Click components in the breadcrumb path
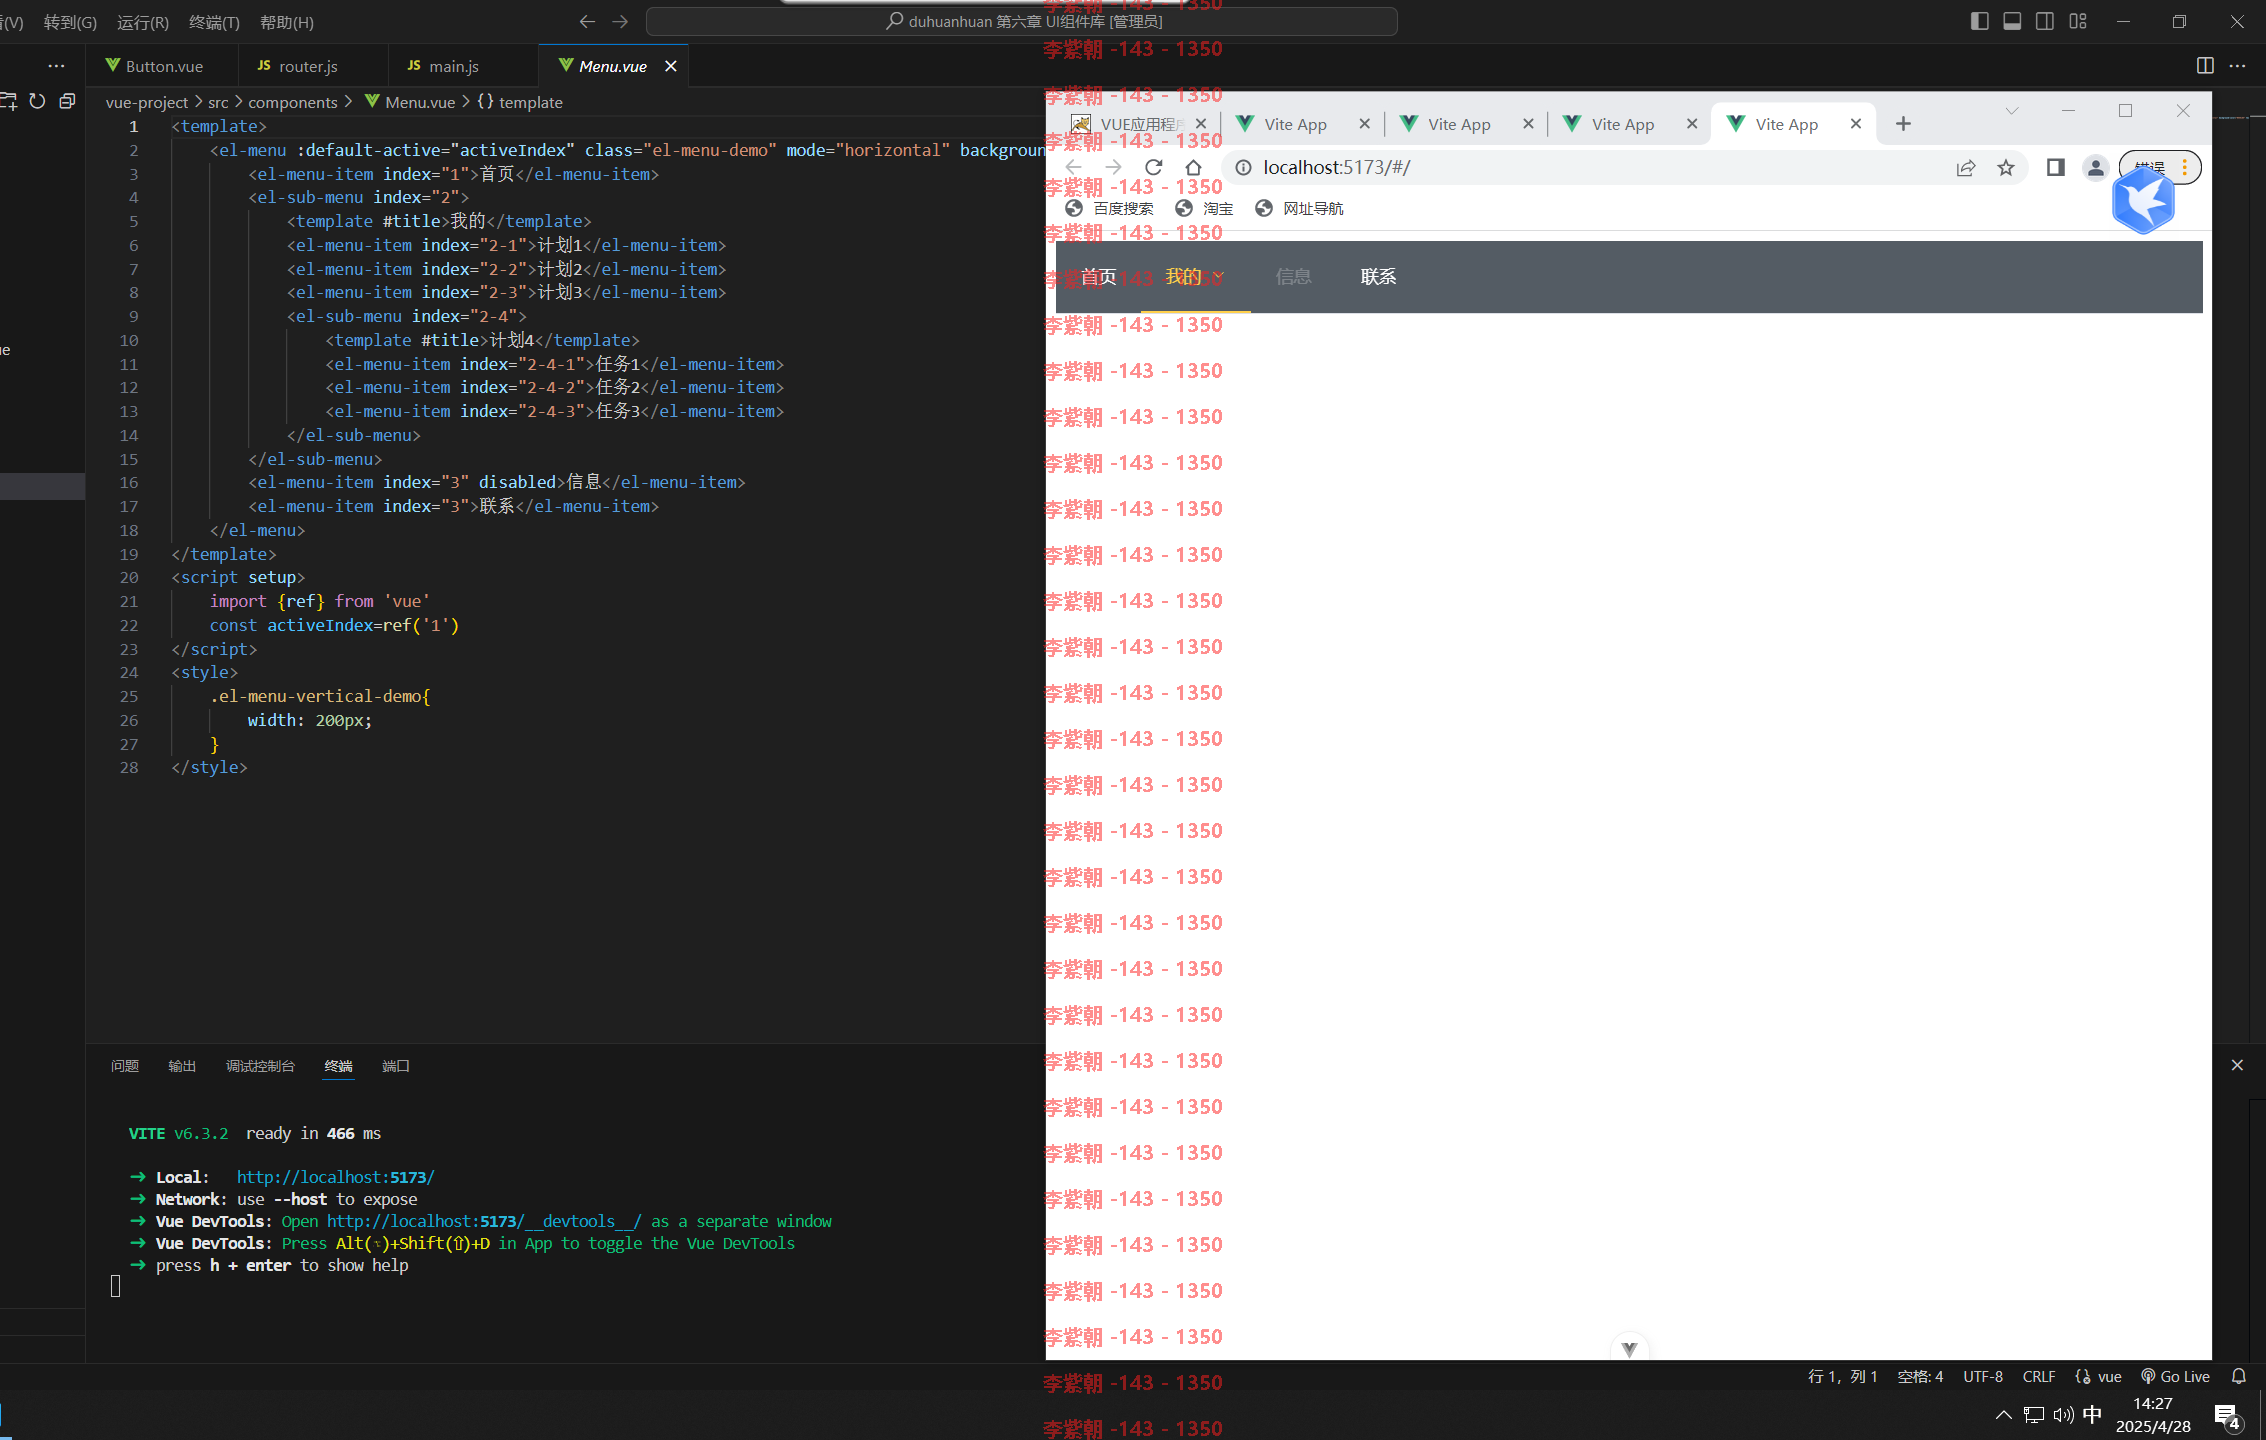The width and height of the screenshot is (2266, 1440). pos(292,102)
